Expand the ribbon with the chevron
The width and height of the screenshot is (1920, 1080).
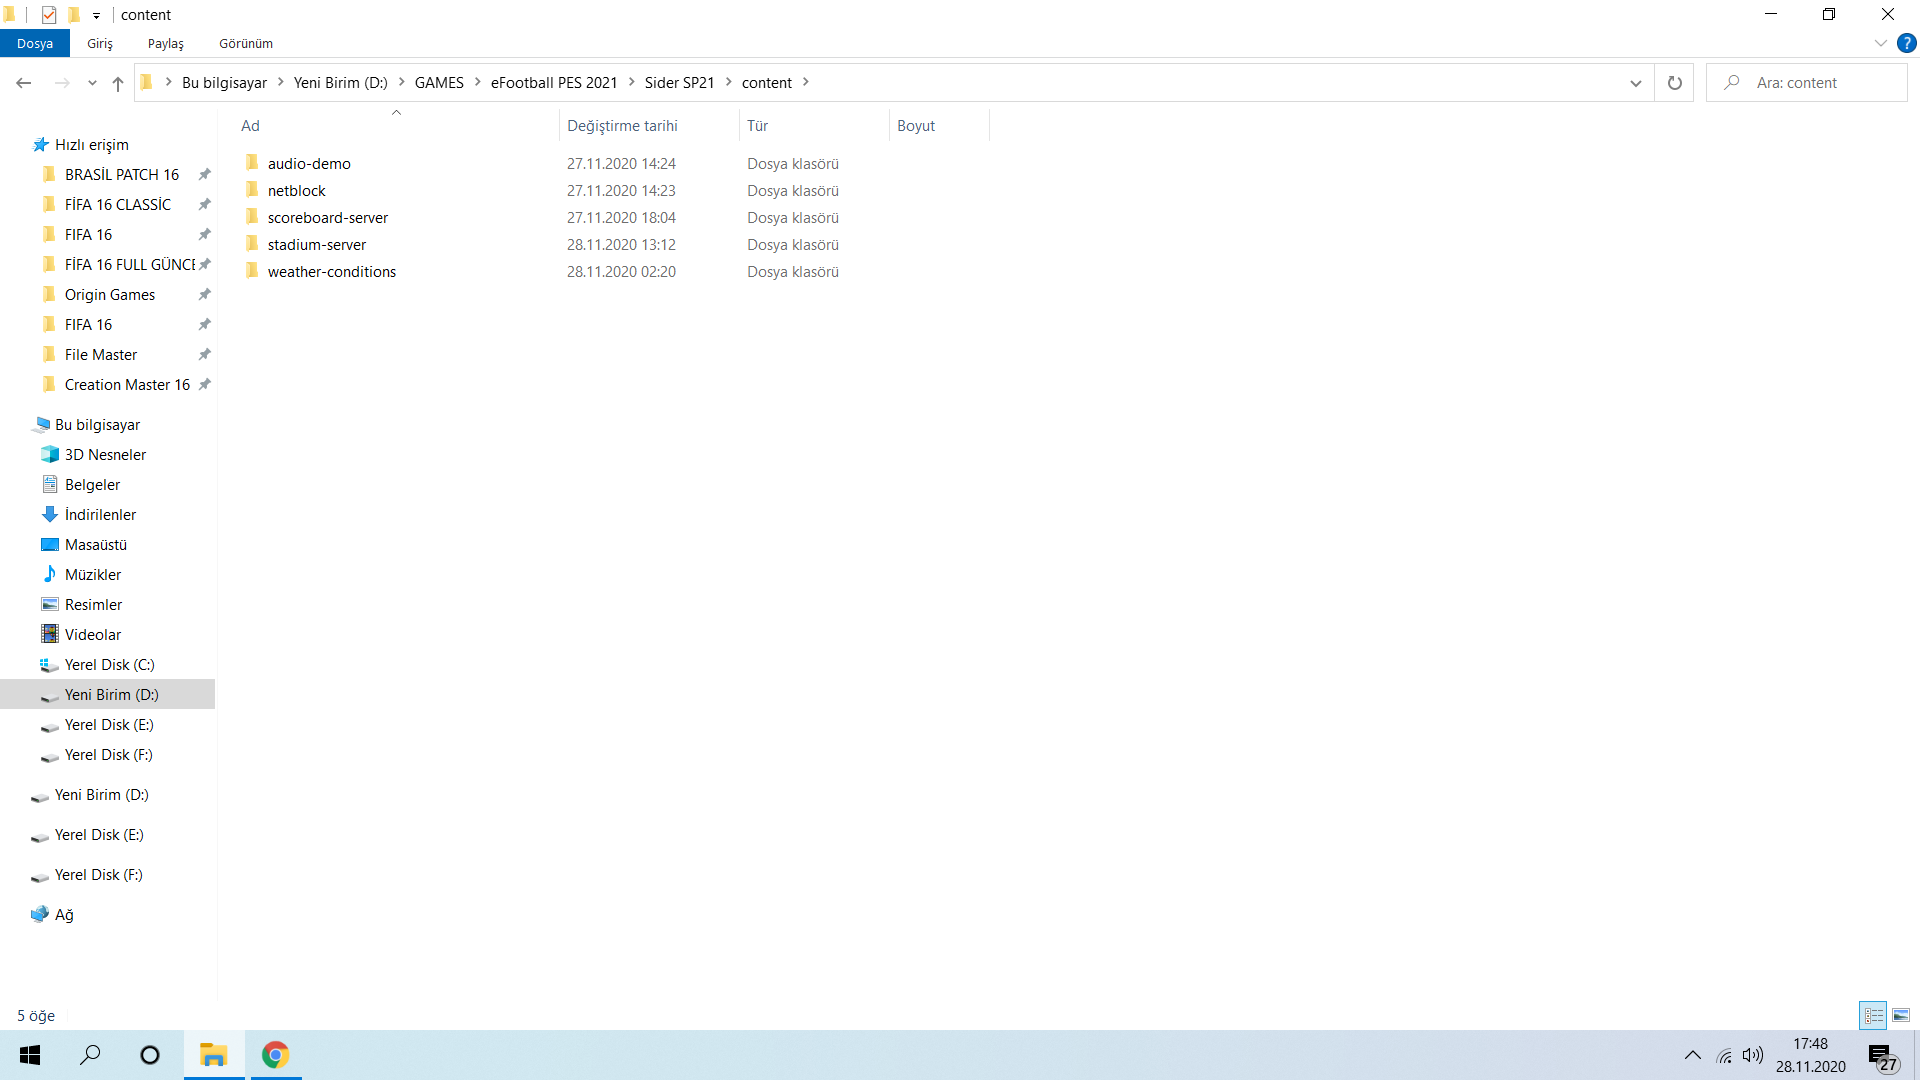(x=1880, y=43)
